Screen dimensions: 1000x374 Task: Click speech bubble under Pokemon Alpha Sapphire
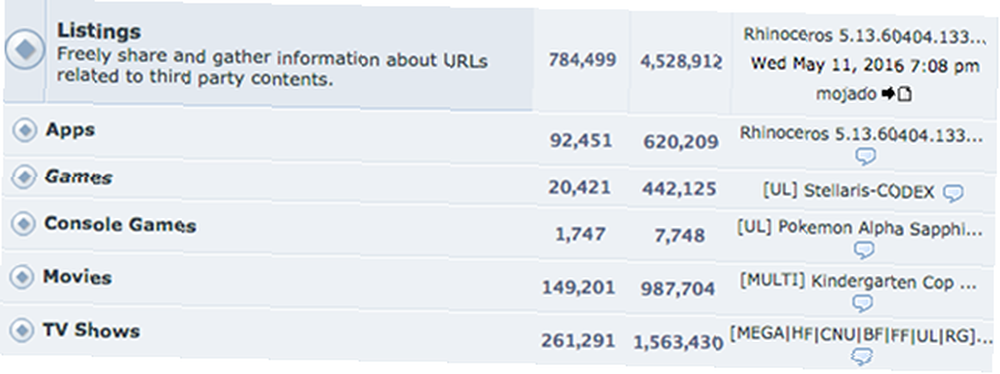click(x=864, y=250)
